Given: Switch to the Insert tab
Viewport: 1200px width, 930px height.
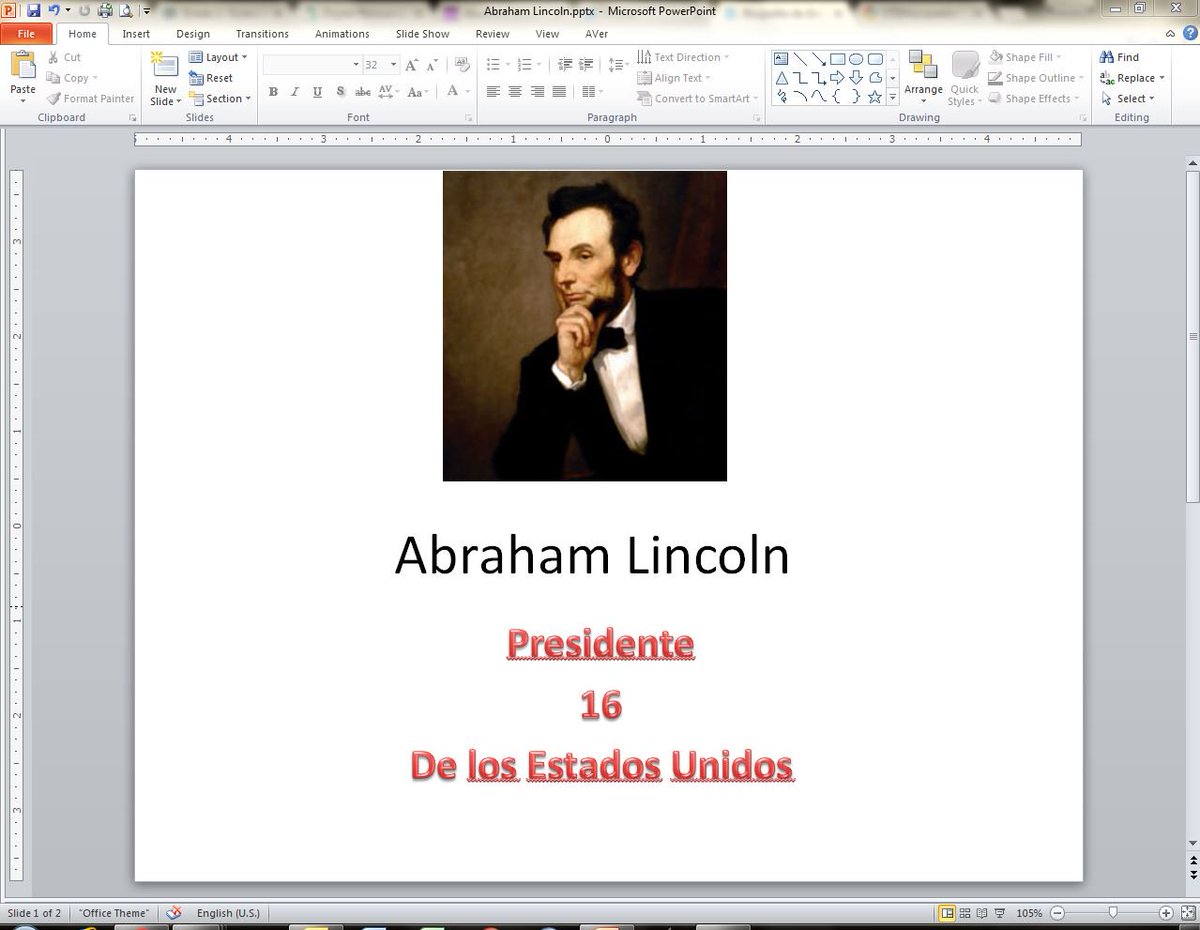Looking at the screenshot, I should click(x=136, y=34).
